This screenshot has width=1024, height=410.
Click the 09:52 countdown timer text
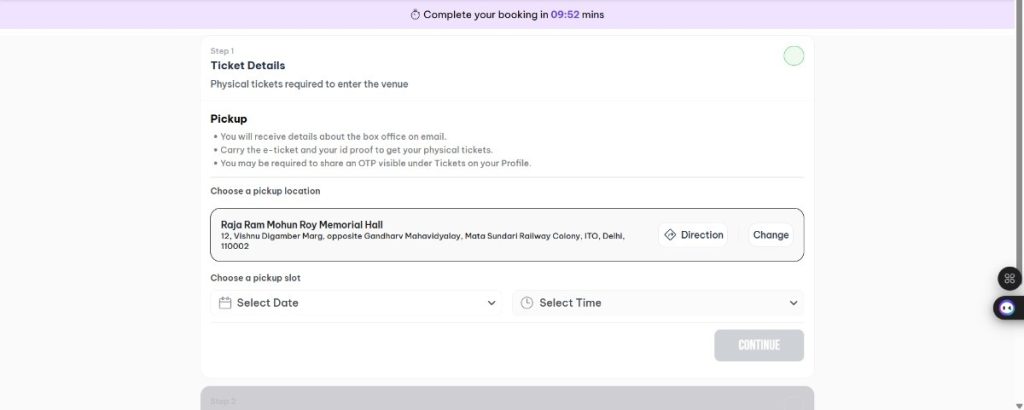click(564, 15)
